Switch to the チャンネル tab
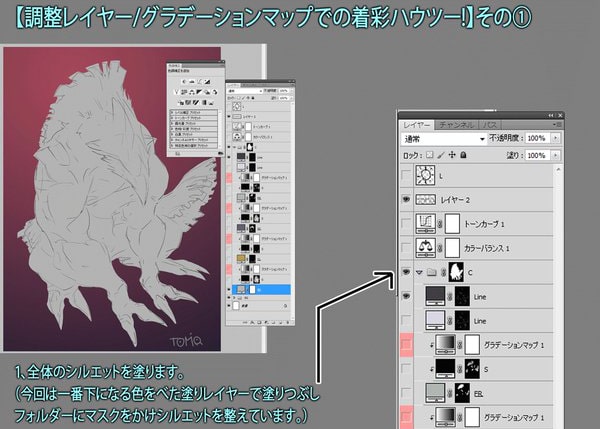 (456, 125)
